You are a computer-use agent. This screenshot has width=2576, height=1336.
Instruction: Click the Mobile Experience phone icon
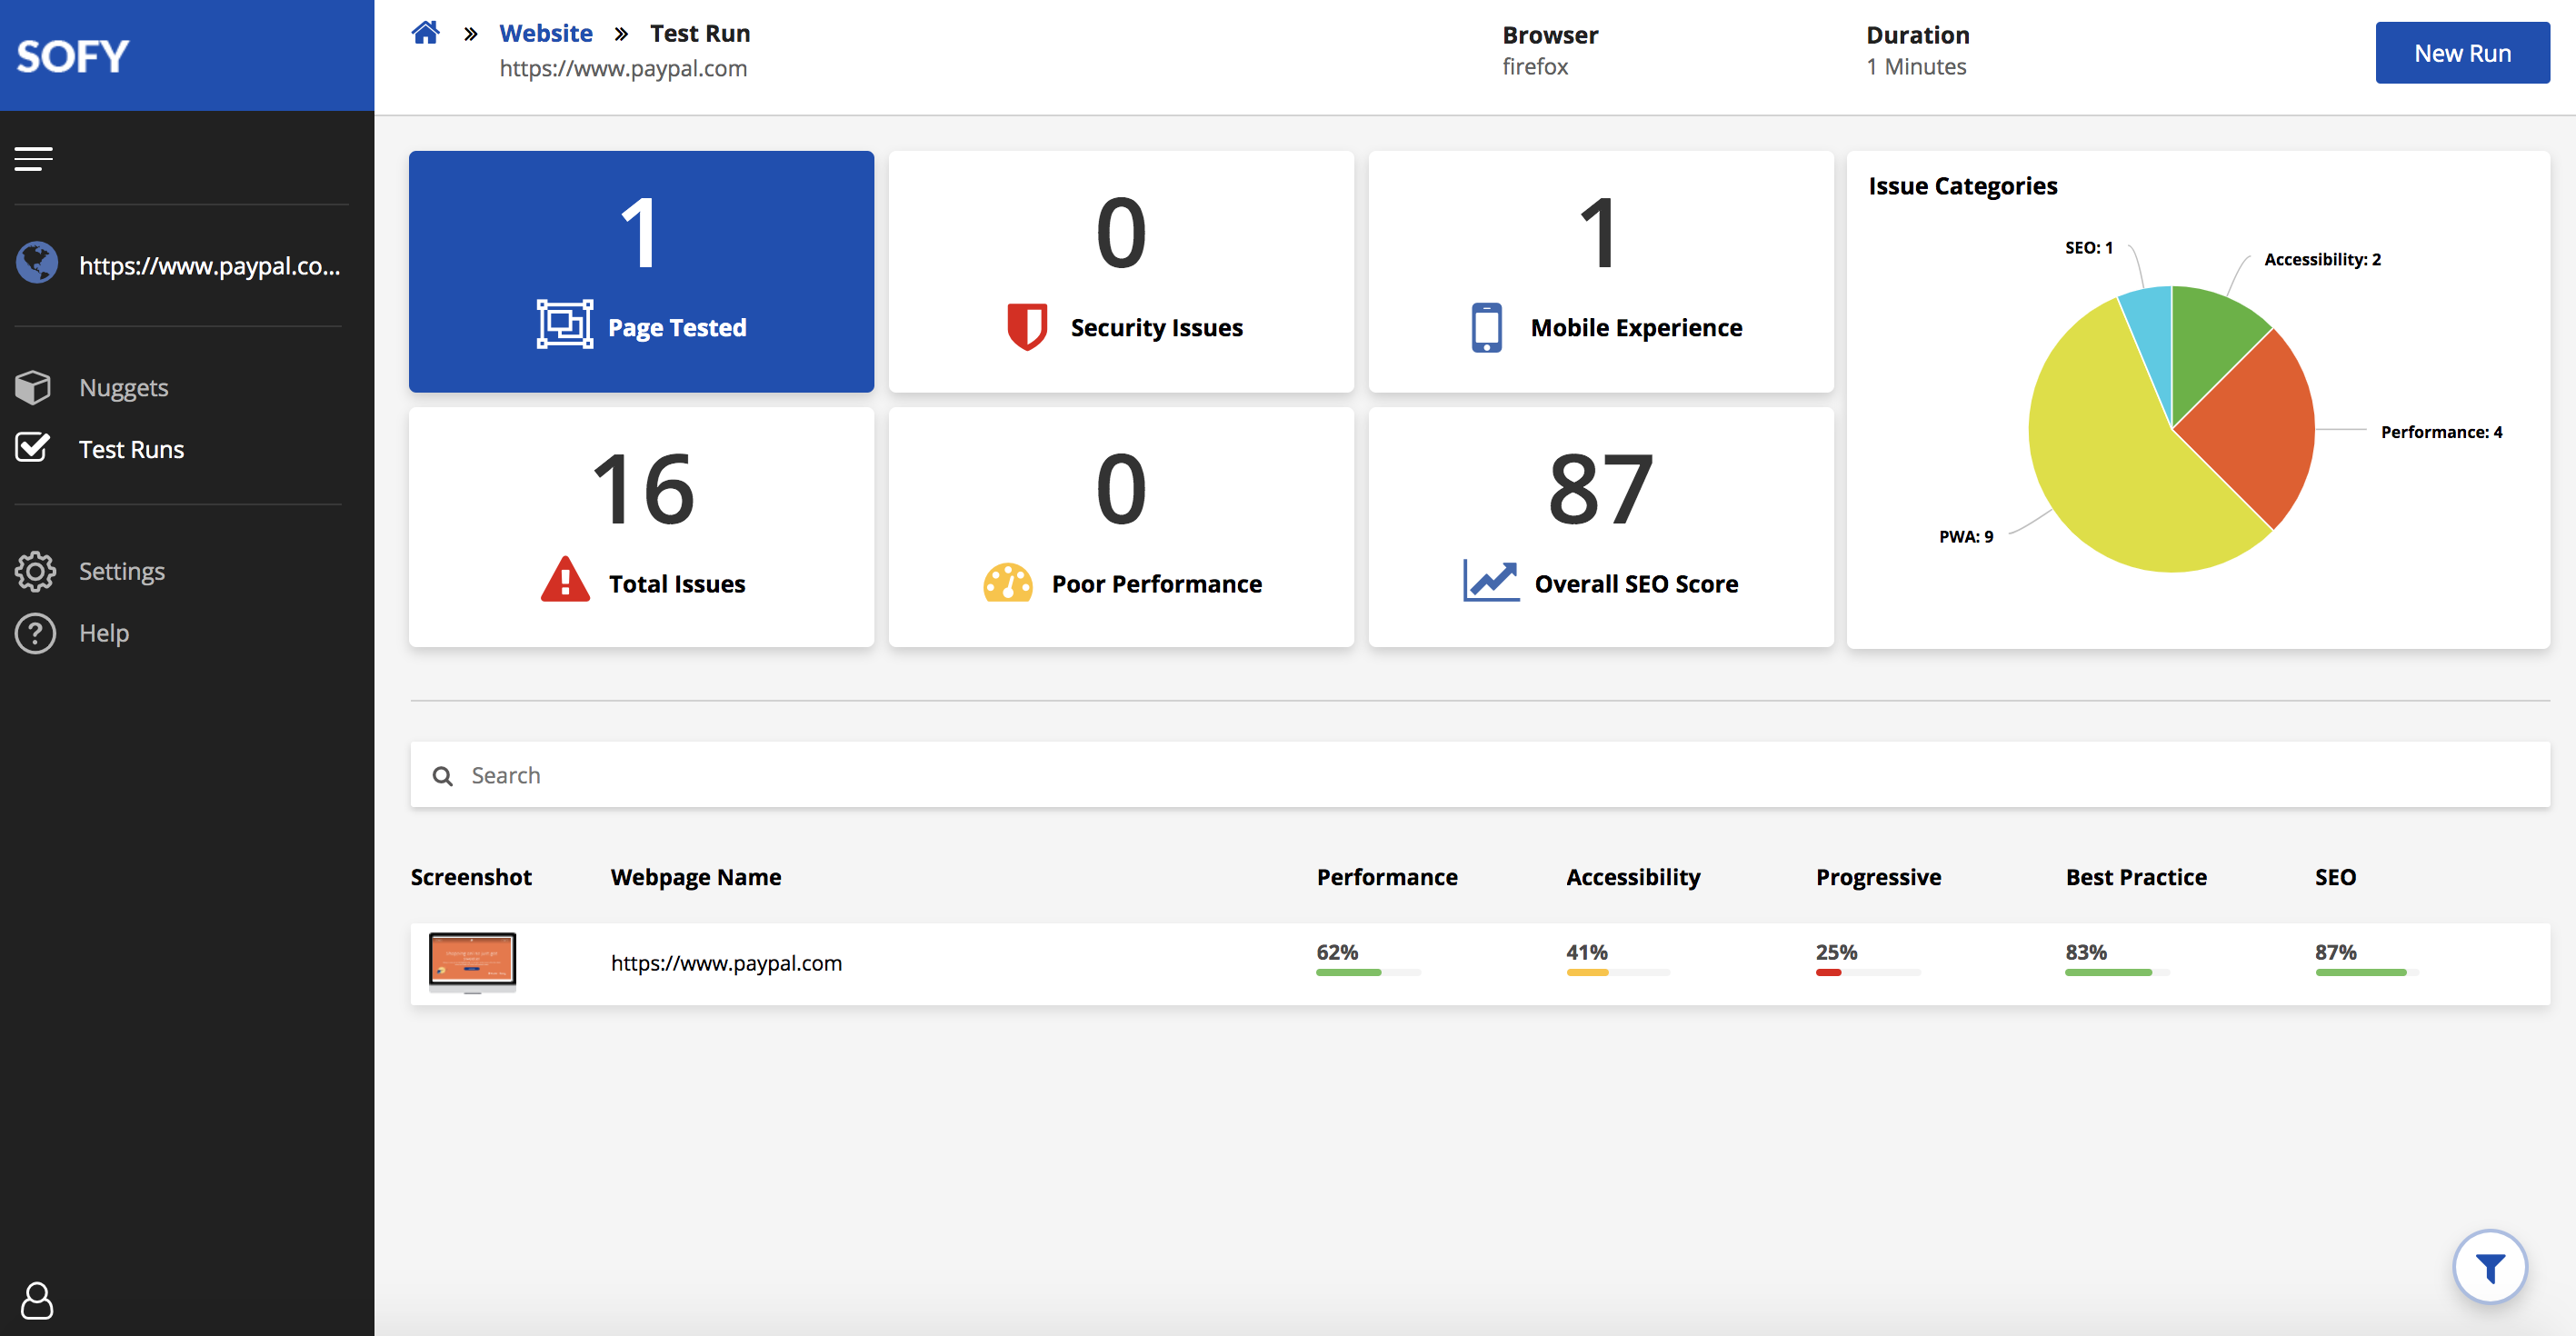[x=1487, y=327]
